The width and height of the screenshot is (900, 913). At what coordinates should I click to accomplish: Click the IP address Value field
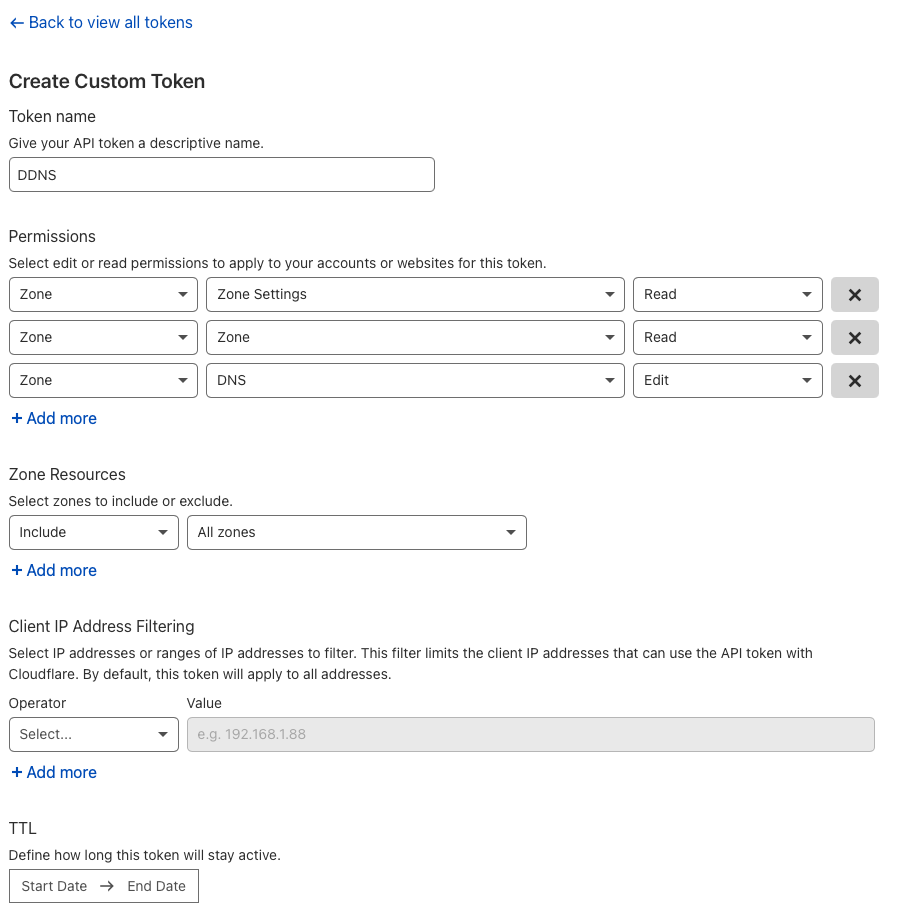coord(530,735)
